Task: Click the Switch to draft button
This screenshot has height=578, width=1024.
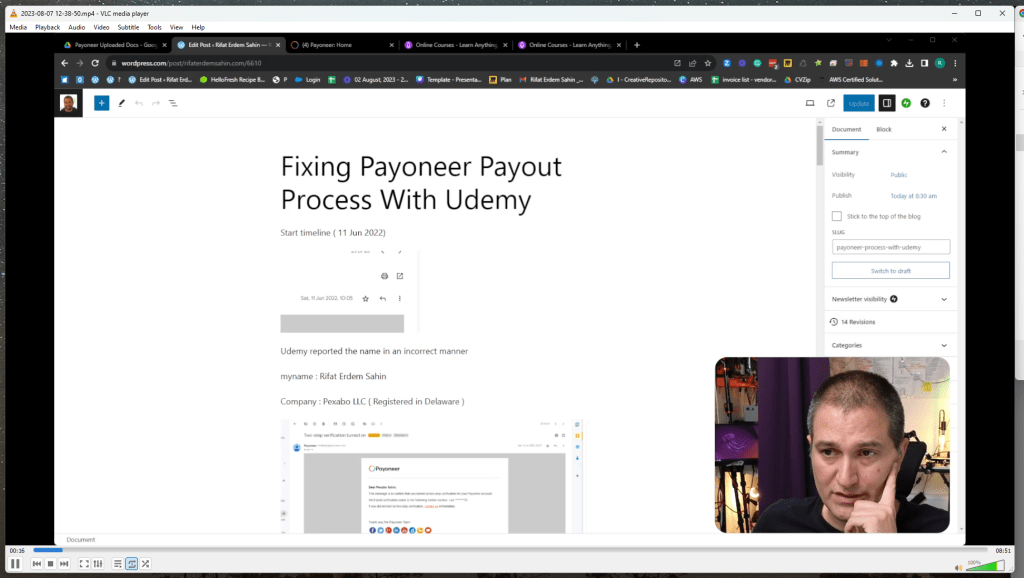Action: click(x=891, y=270)
